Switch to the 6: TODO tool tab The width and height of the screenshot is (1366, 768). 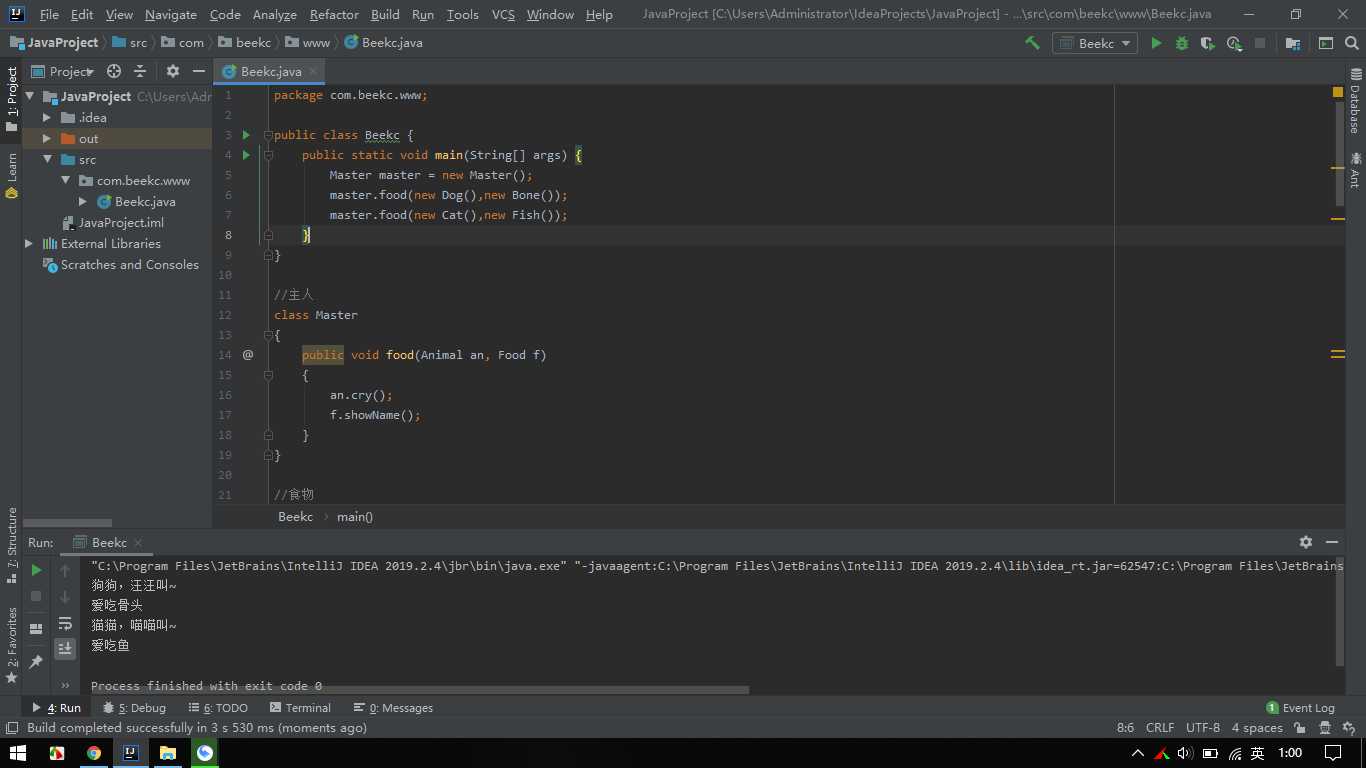(218, 708)
